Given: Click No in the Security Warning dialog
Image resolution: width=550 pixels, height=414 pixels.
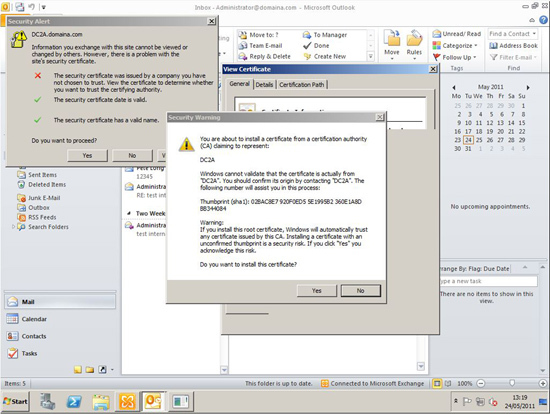Looking at the screenshot, I should tap(361, 291).
